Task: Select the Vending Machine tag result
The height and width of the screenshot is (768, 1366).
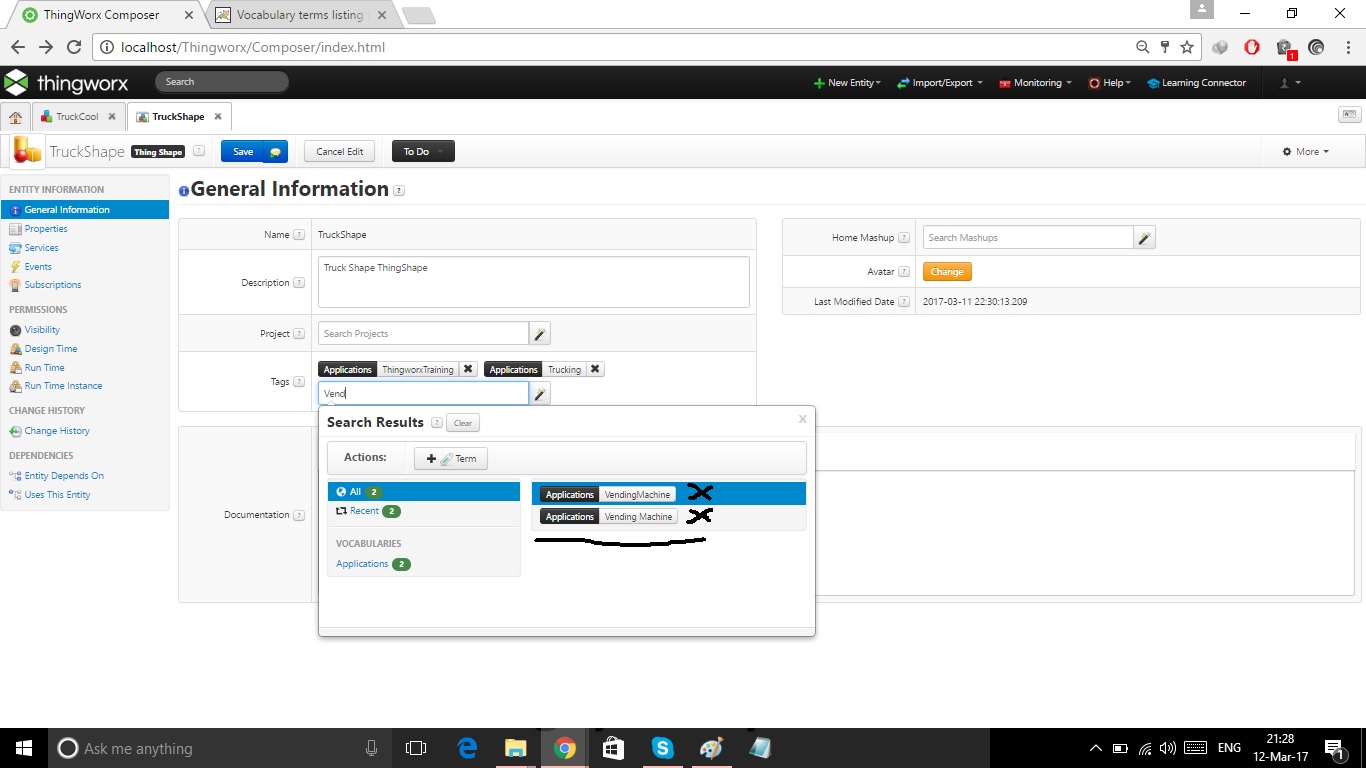Action: (x=609, y=517)
